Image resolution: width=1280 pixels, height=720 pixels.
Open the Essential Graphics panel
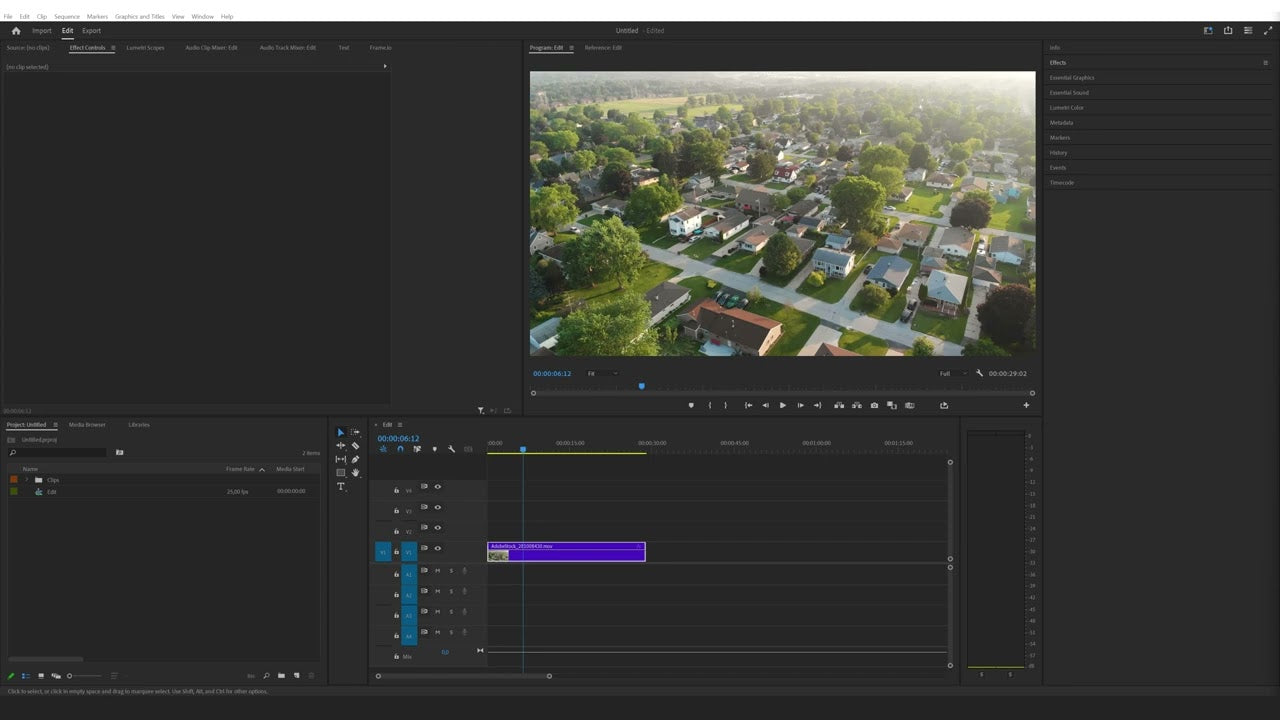[1072, 78]
